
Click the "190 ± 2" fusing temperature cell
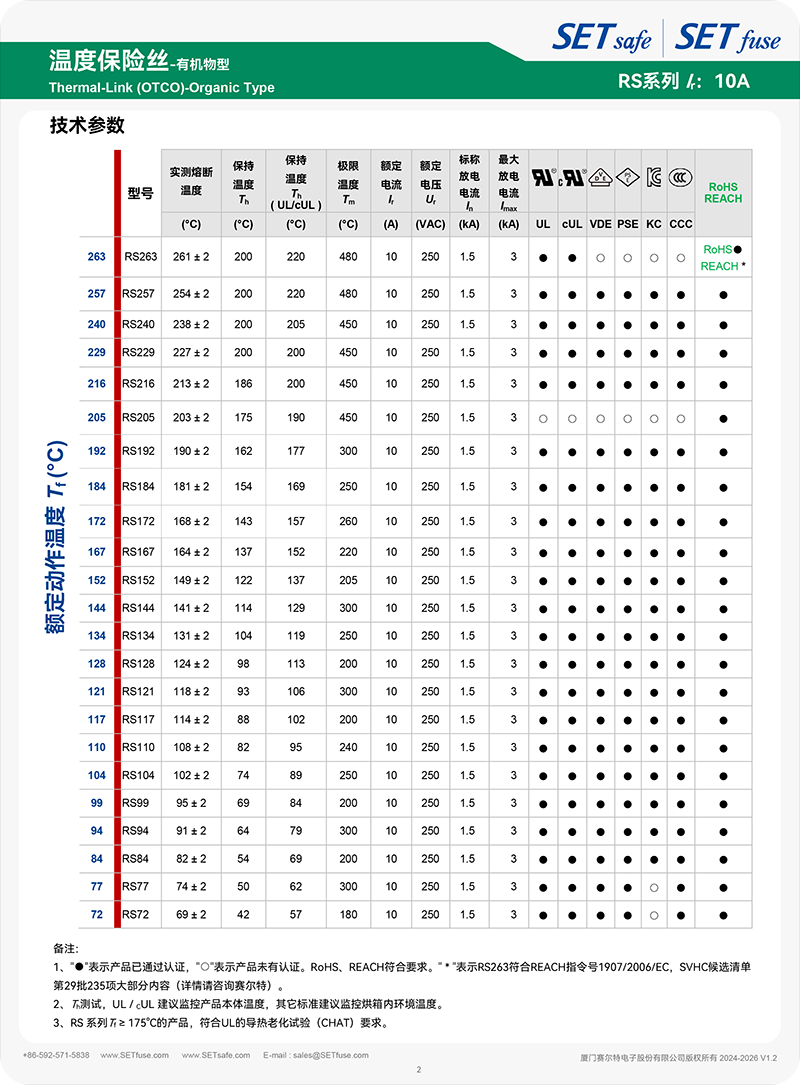click(191, 451)
